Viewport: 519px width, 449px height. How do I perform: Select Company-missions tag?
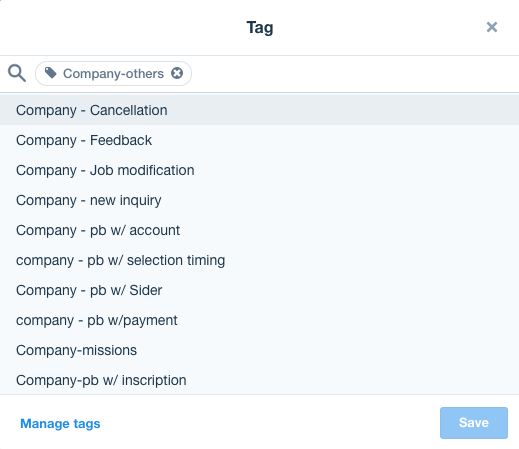[x=259, y=350]
